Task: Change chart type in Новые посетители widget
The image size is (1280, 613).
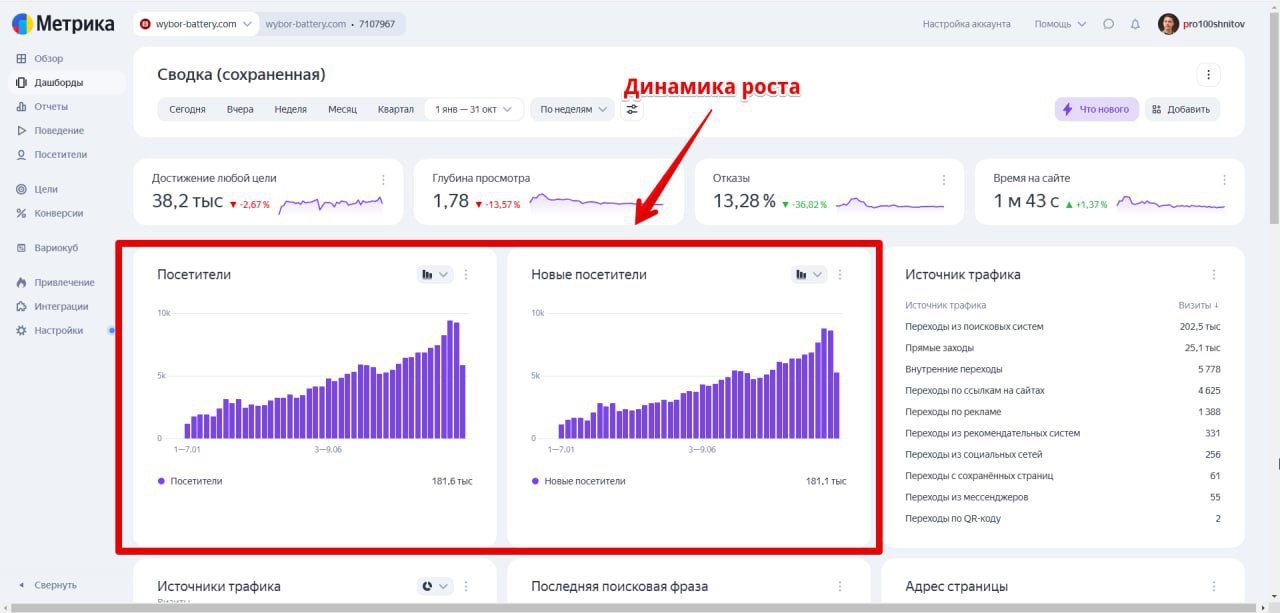Action: [x=809, y=274]
